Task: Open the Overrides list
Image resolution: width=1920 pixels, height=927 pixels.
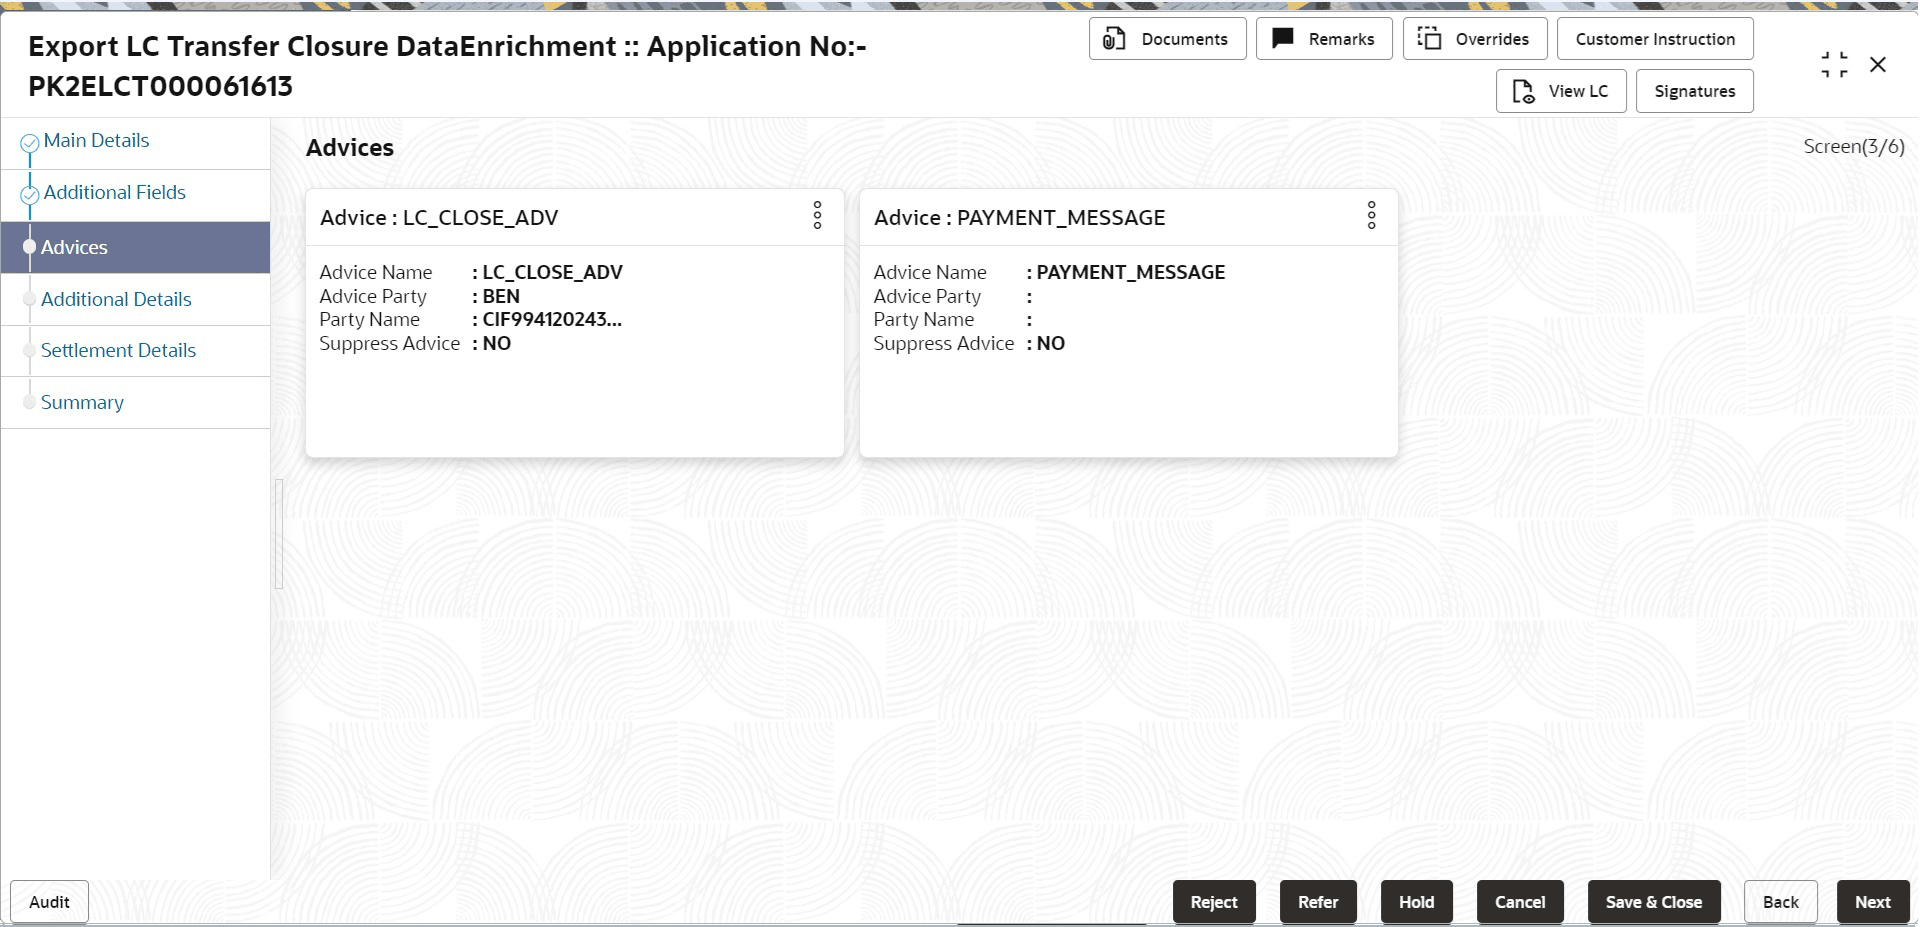Action: (1475, 39)
